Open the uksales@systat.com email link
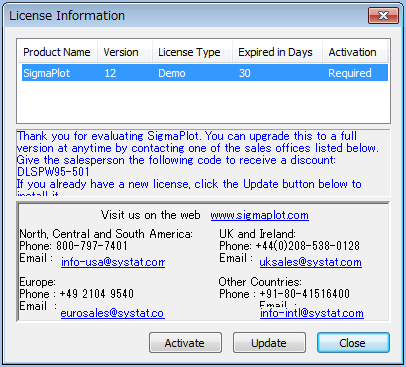Screen dimensions: 406x367 pyautogui.click(x=310, y=262)
